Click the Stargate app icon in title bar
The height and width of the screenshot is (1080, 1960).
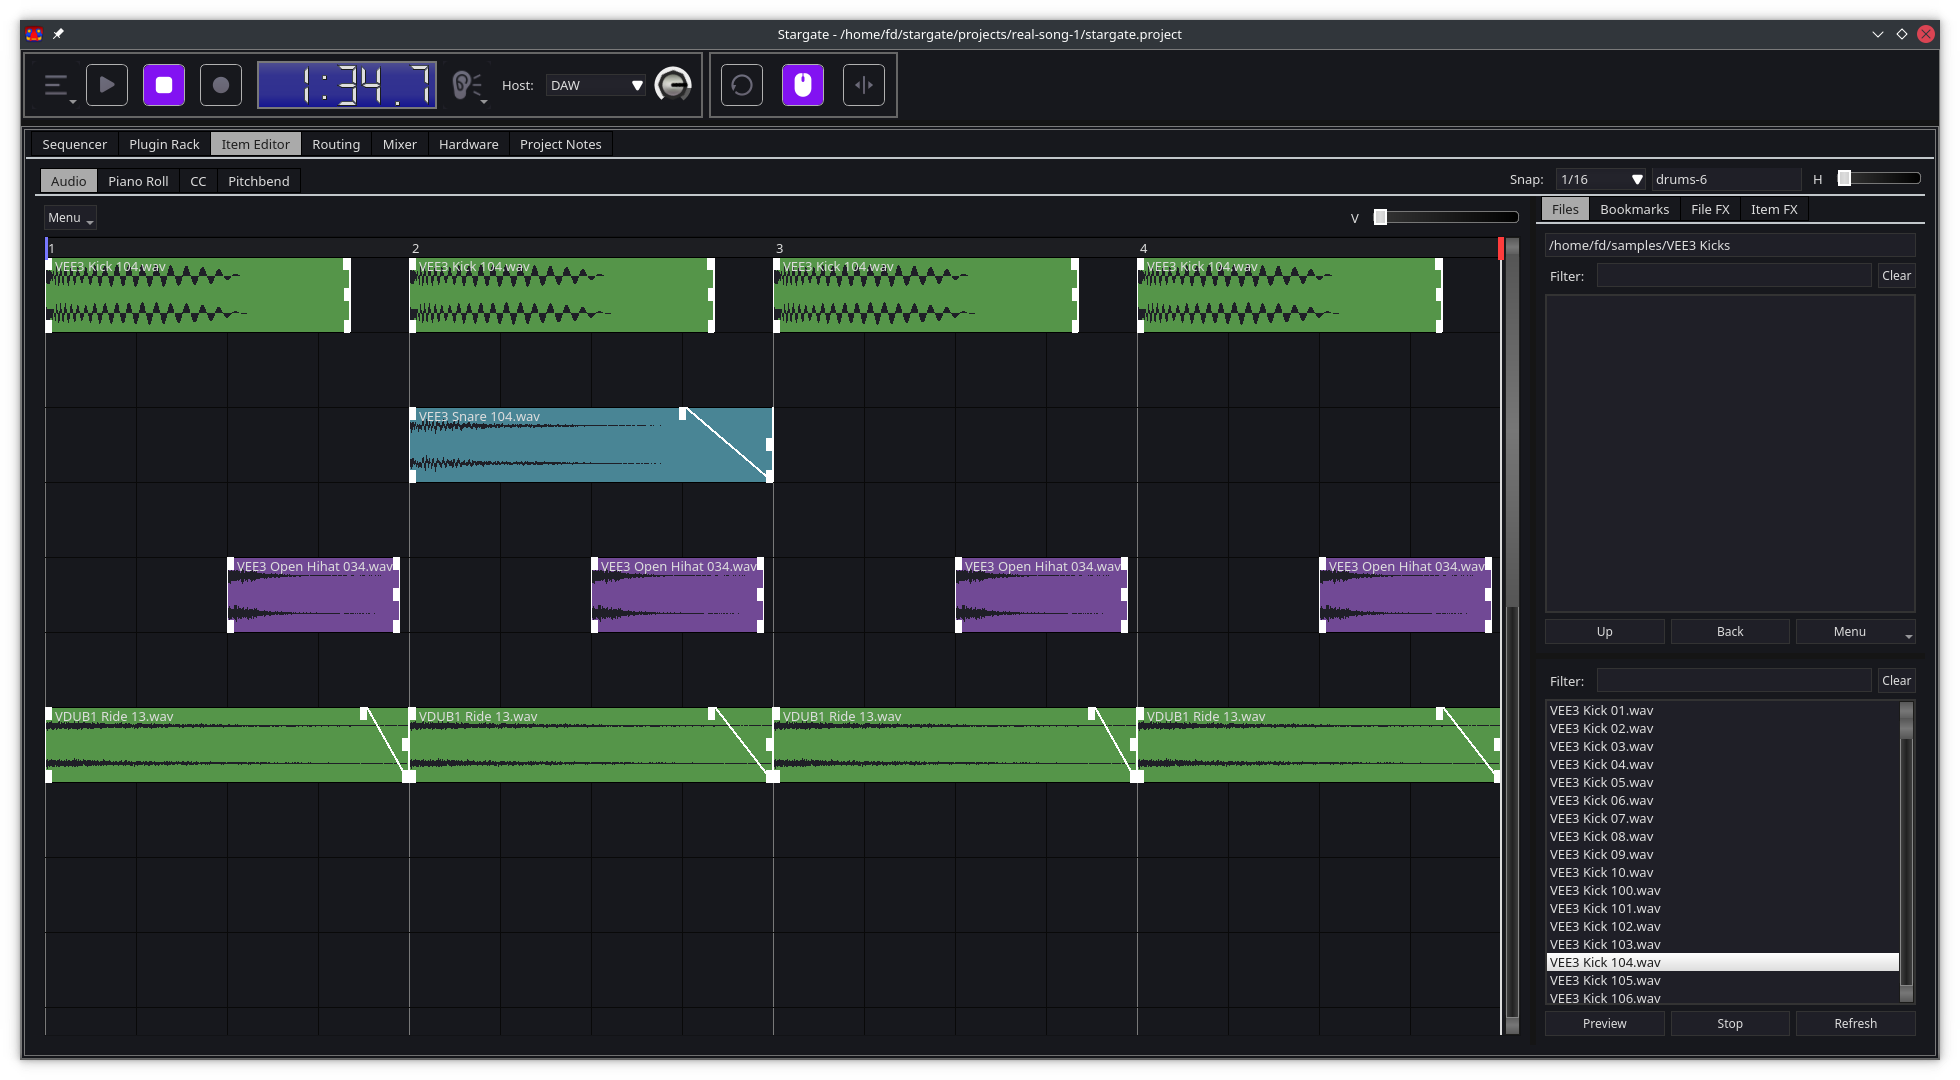point(34,34)
